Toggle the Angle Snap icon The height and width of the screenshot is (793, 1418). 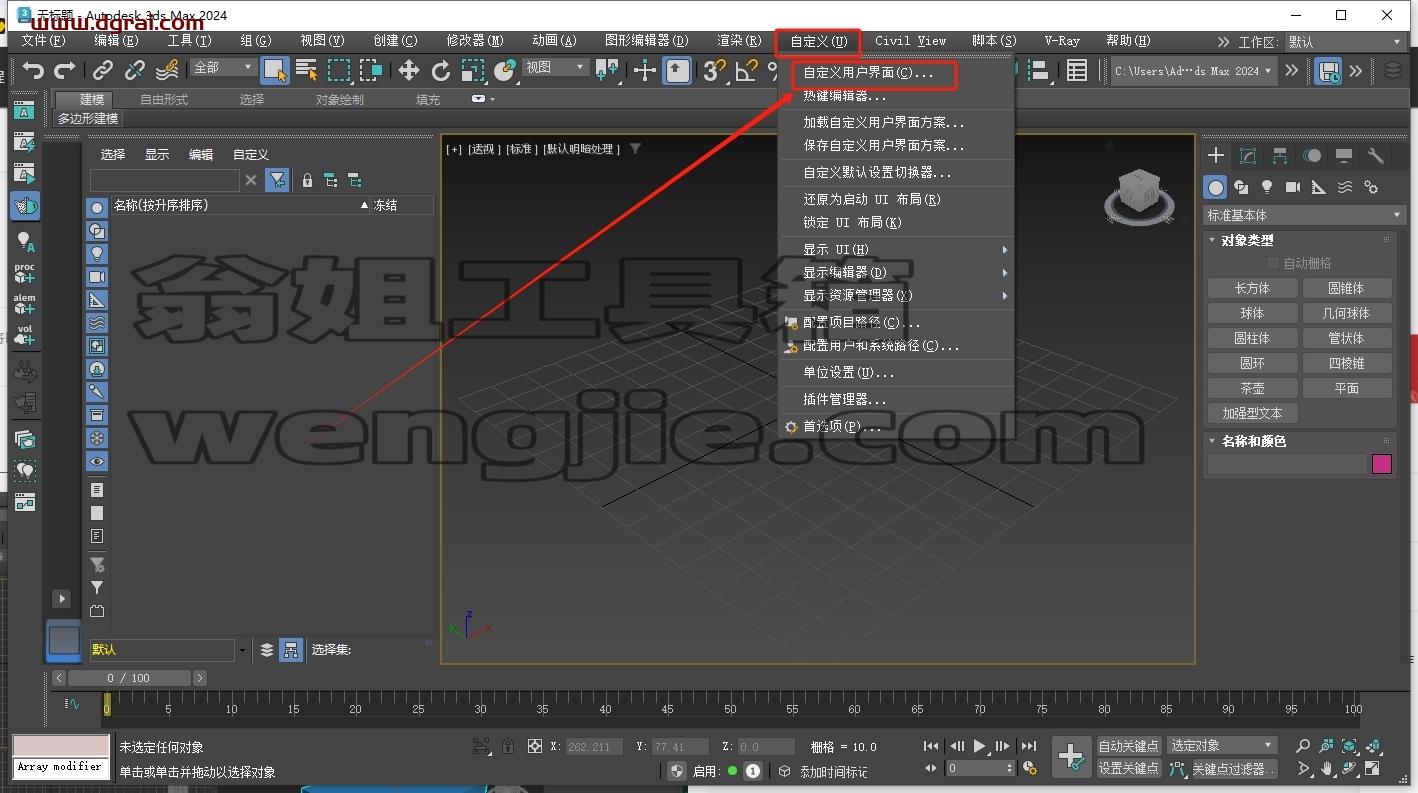point(746,70)
